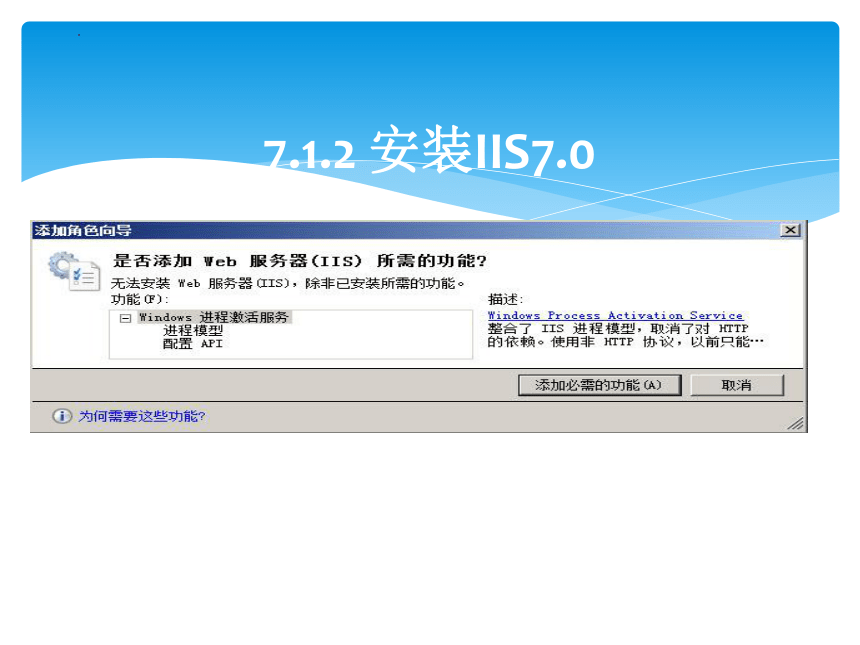Click the description text 整合了 IIS 进程模型
Screen dimensions: 860x645
[561, 329]
